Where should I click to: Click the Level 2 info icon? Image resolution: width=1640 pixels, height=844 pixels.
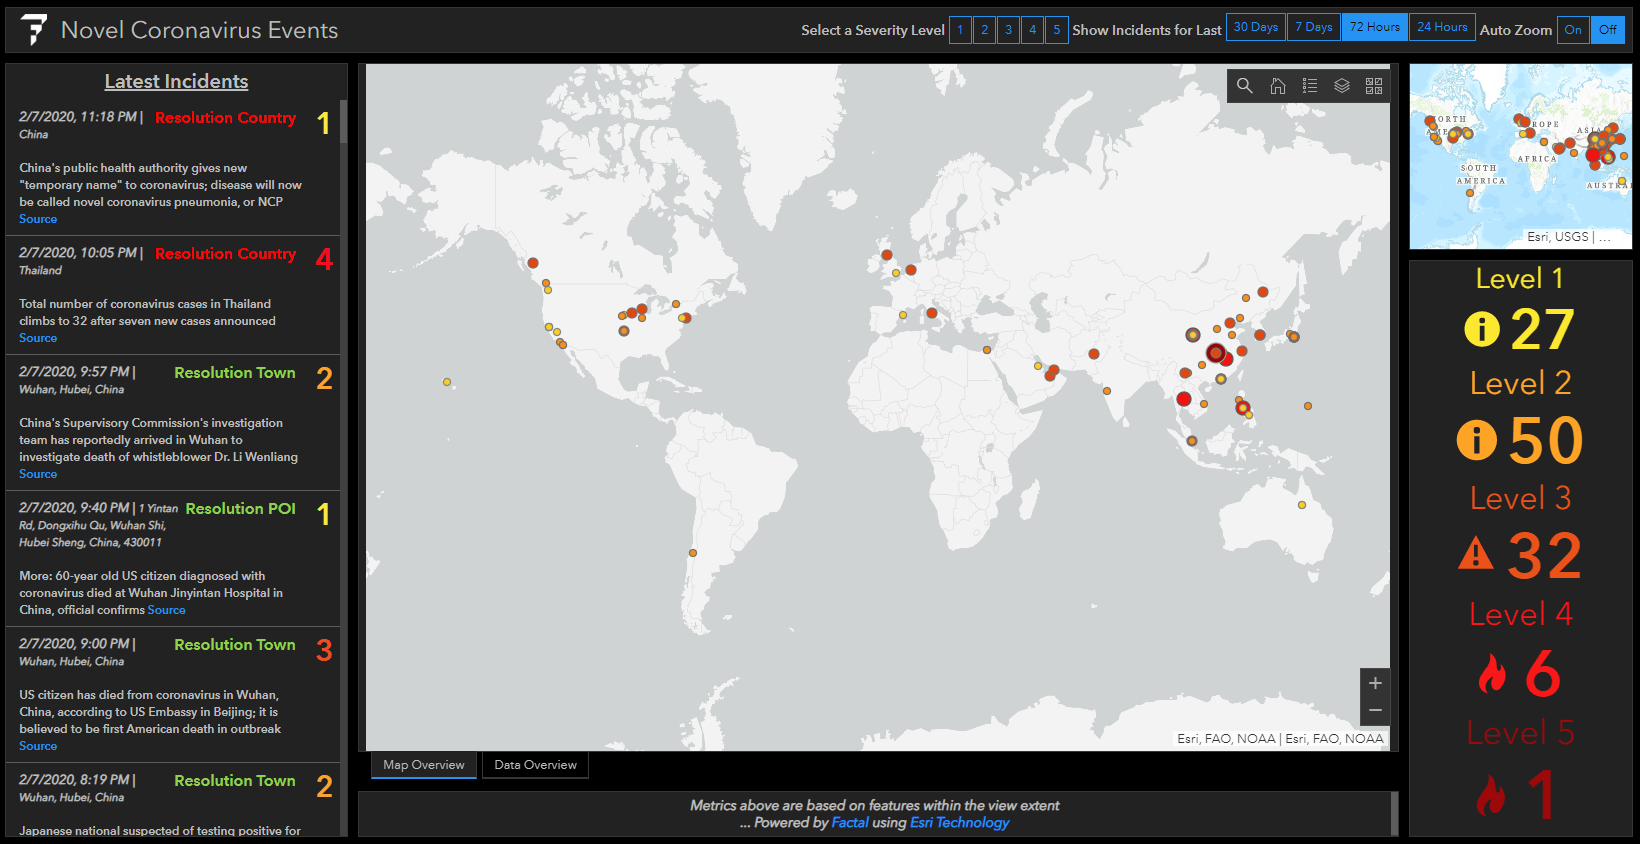coord(1476,440)
